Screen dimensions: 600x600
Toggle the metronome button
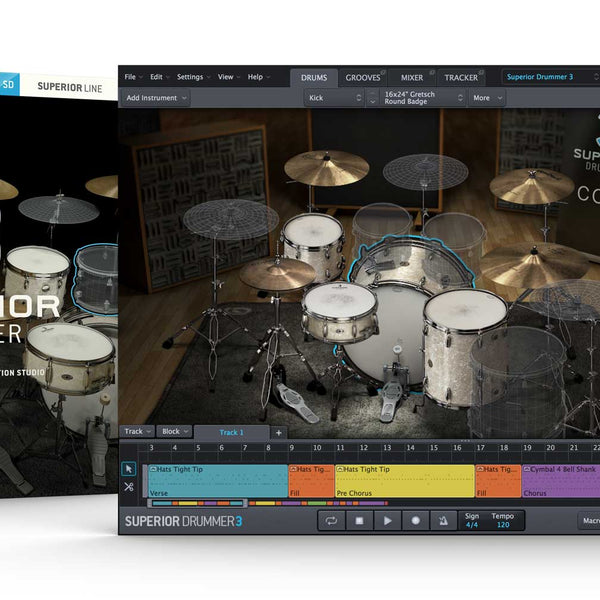(443, 520)
